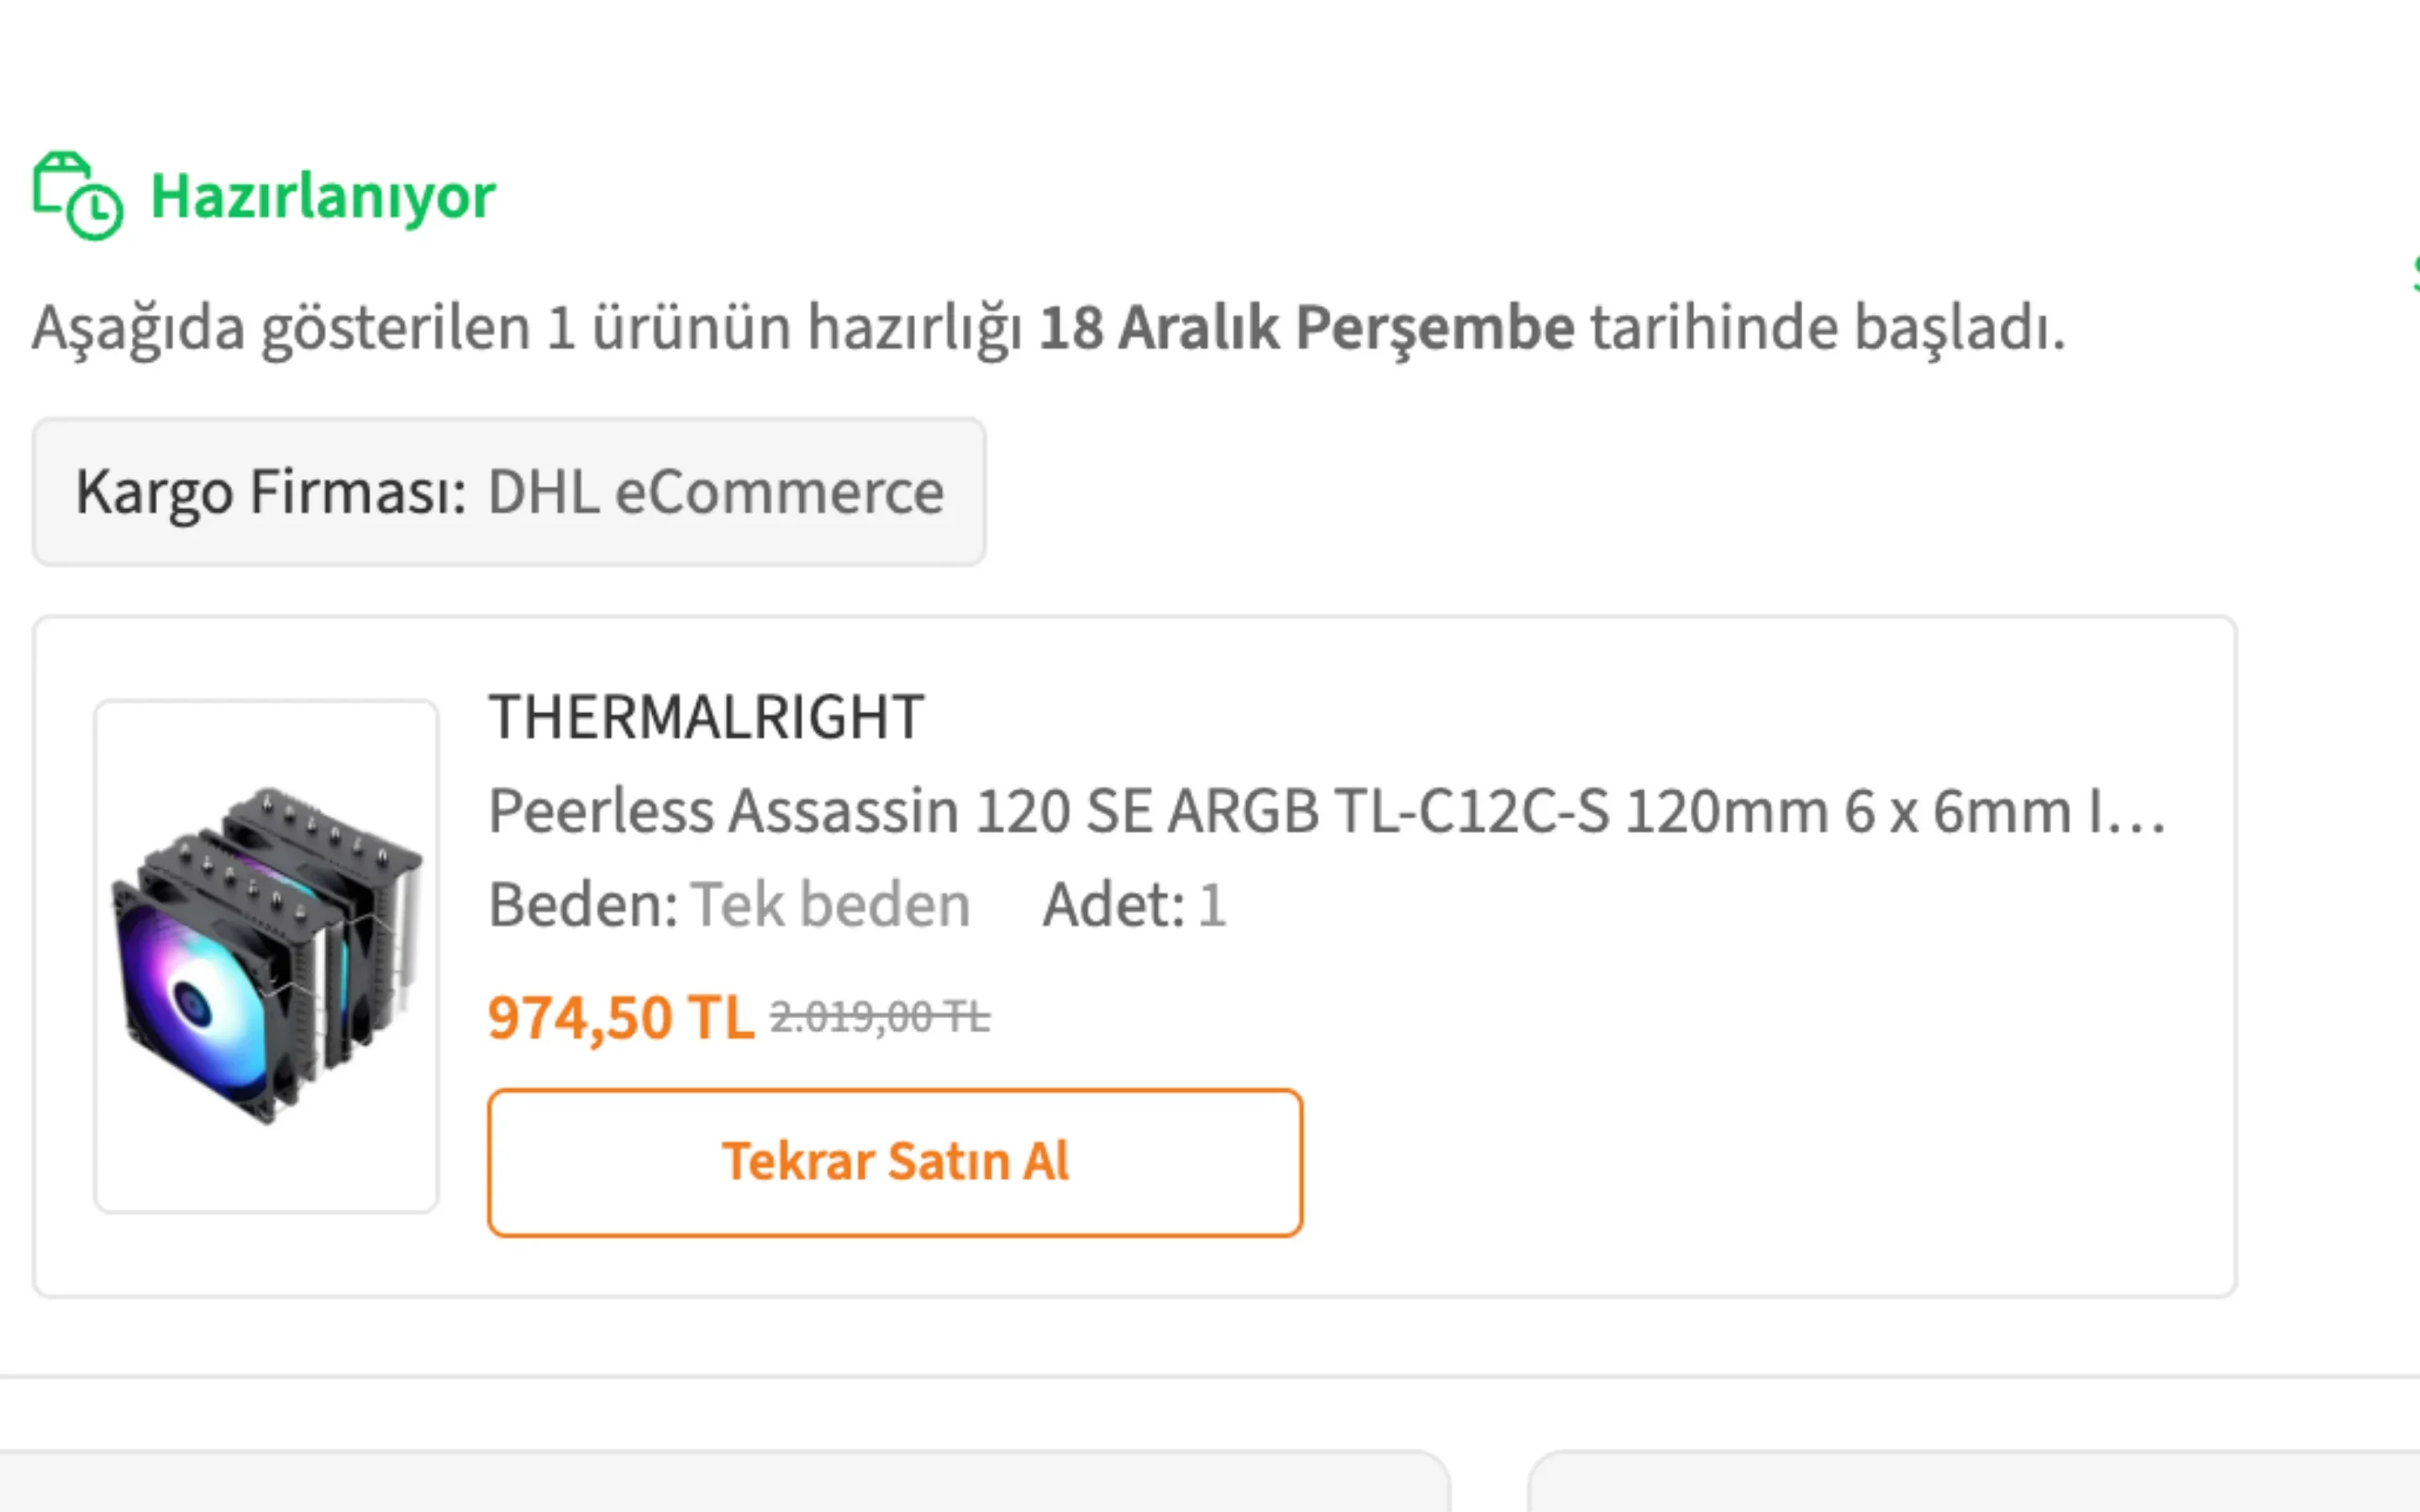Click the panel below the divider line
The image size is (2420, 1512).
[x=700, y=1480]
